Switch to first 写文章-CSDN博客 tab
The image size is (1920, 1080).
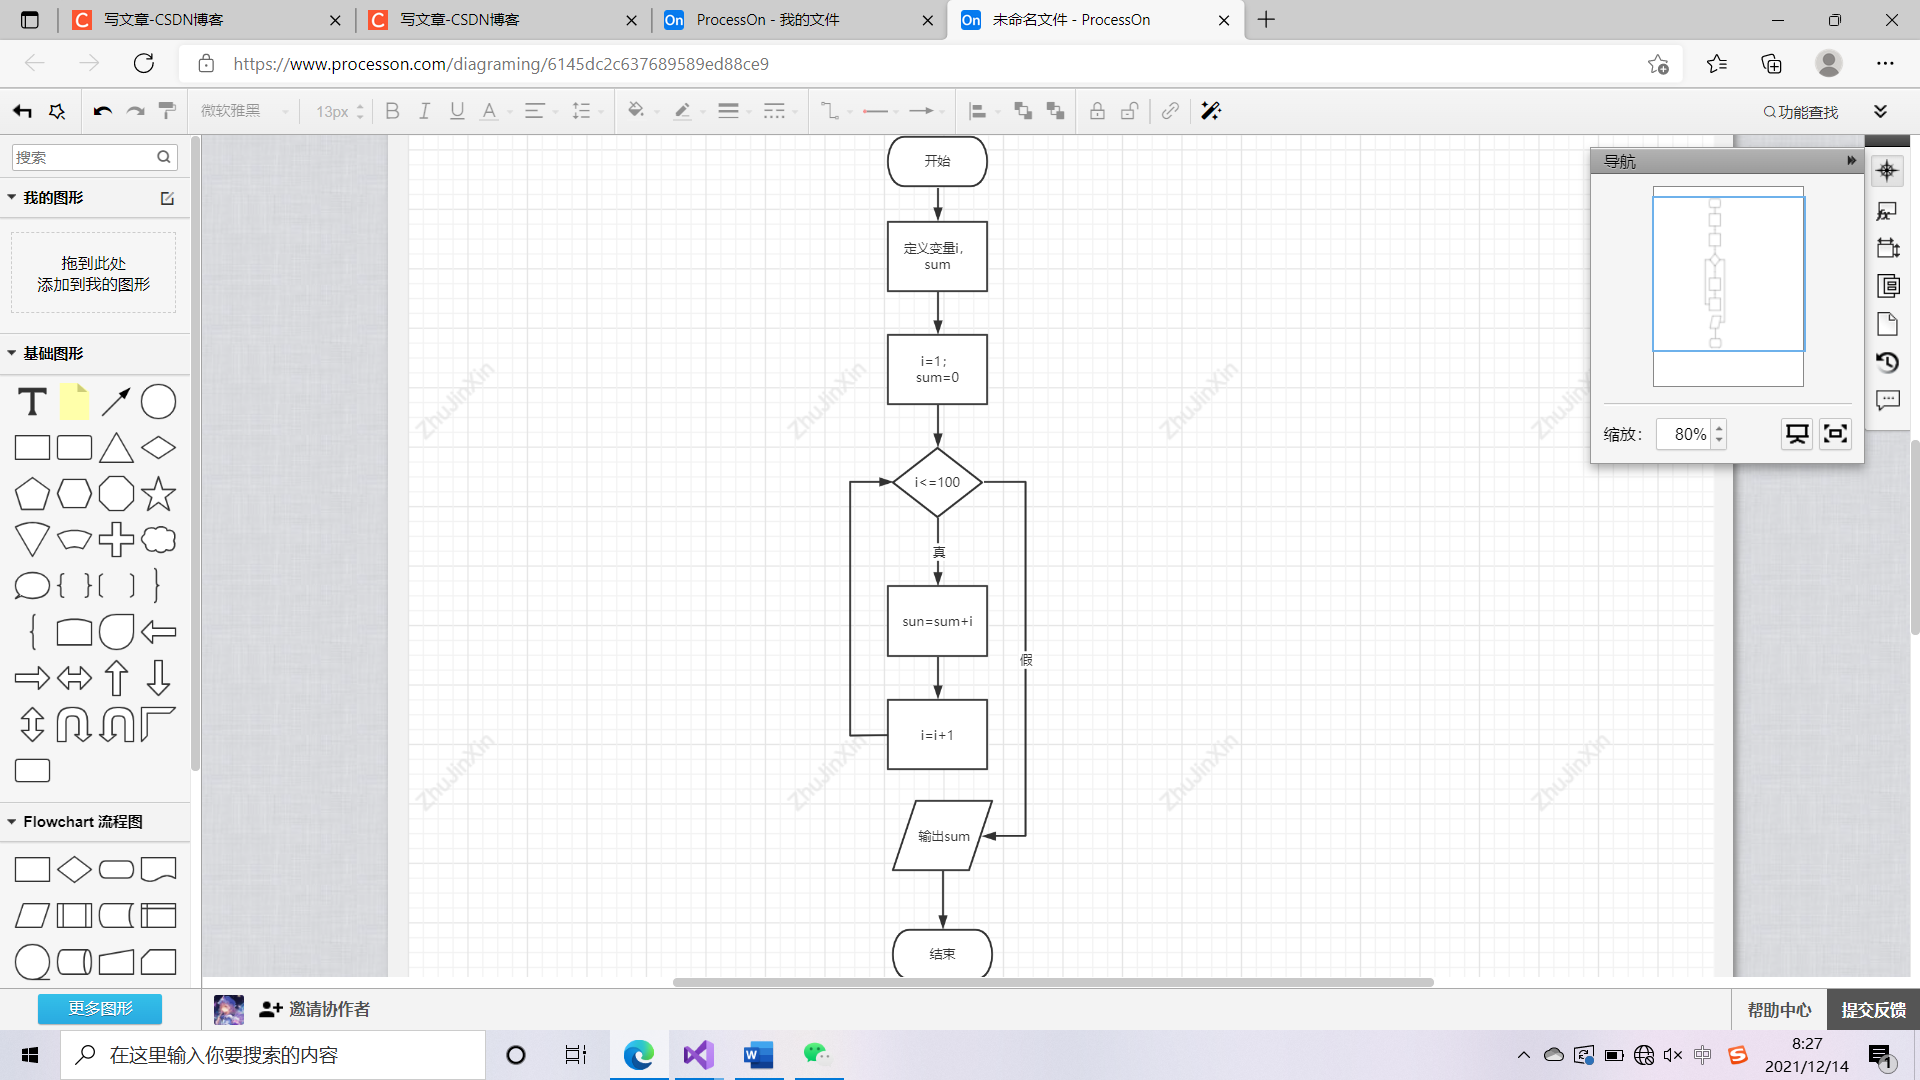[164, 20]
